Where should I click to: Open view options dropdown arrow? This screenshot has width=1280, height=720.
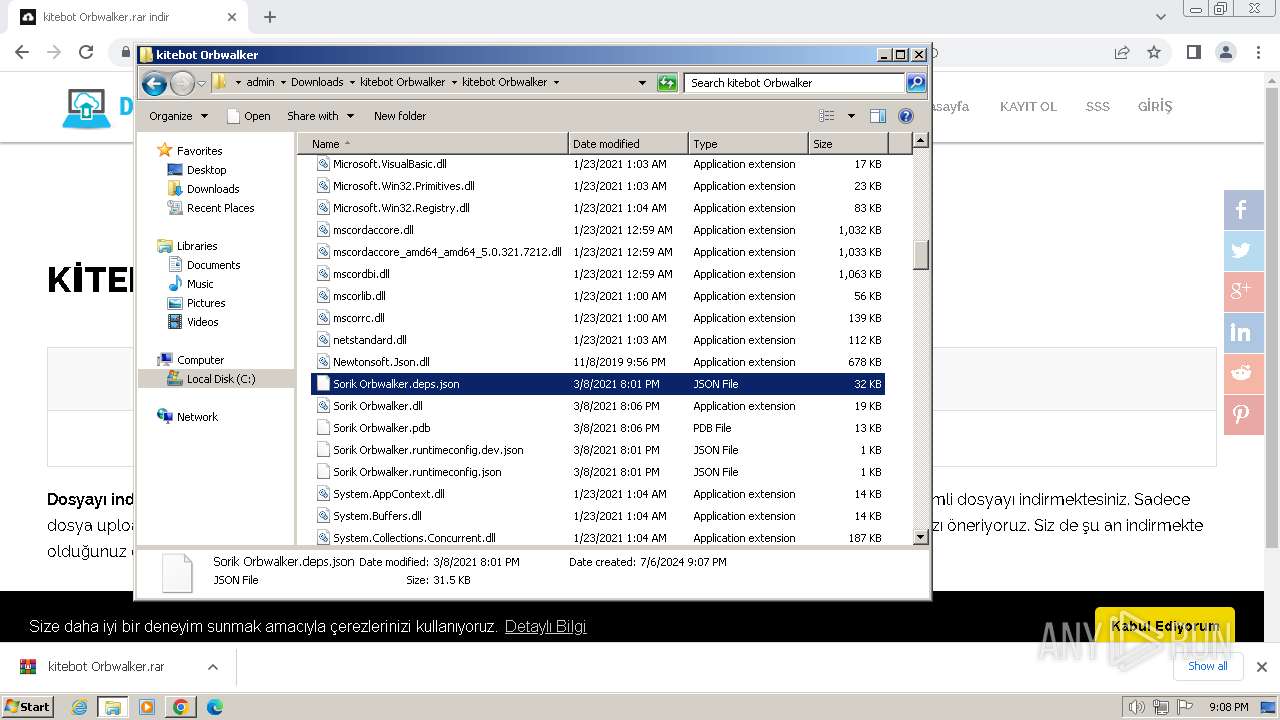click(851, 116)
